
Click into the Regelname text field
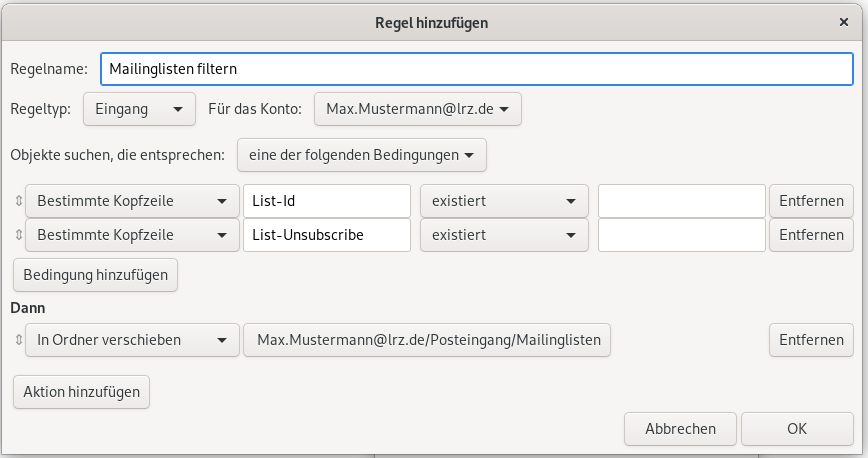(x=476, y=69)
